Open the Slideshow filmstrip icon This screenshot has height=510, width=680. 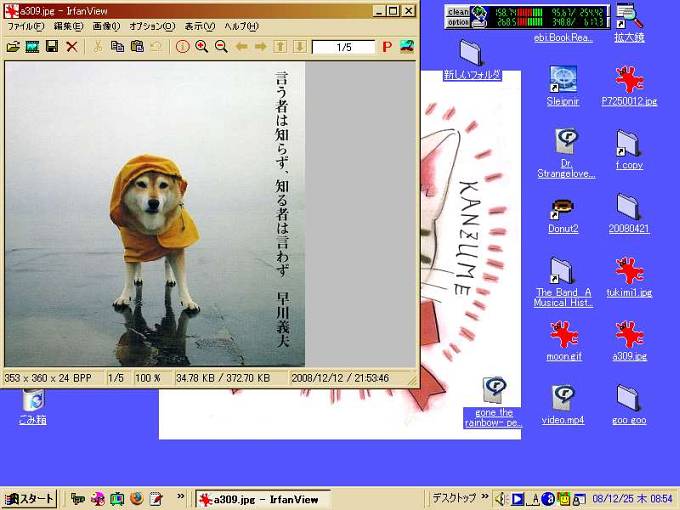32,47
